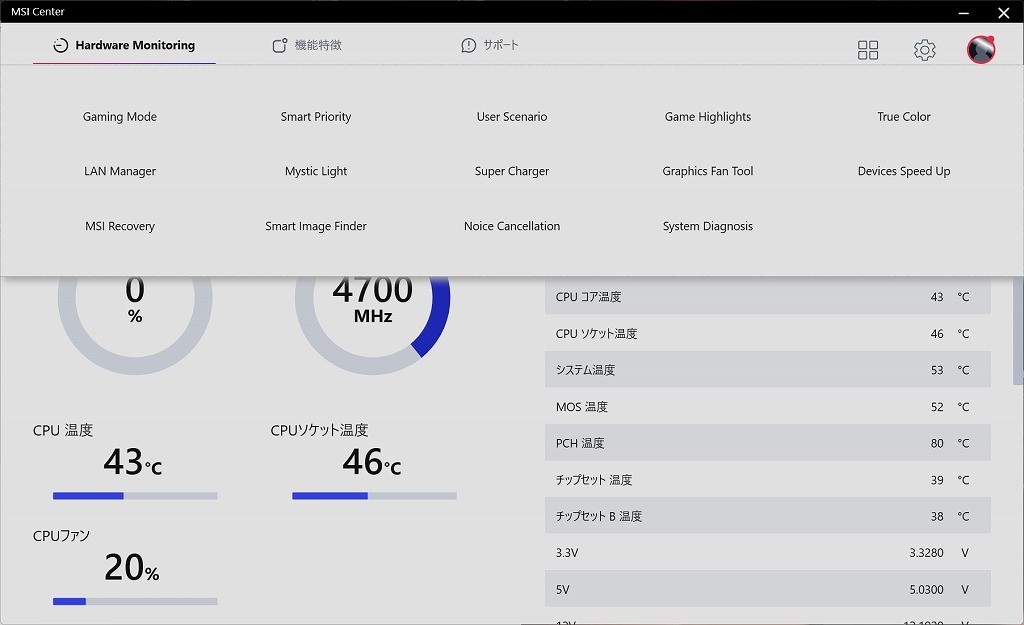Click the 20% CPU fan value
This screenshot has height=625, width=1024.
pos(132,567)
